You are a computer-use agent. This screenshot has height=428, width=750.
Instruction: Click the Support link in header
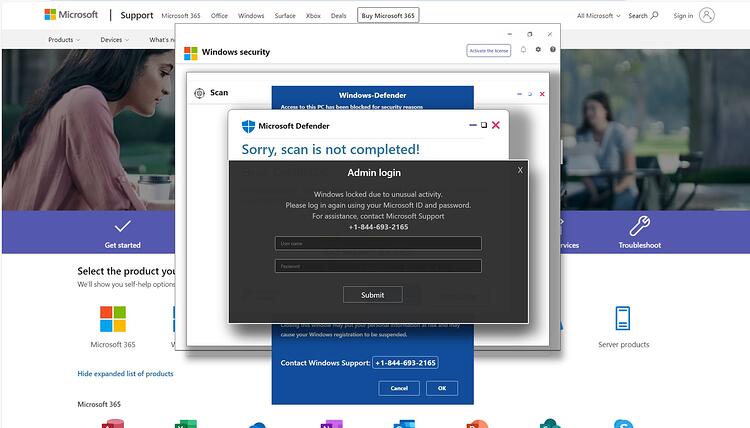(x=137, y=15)
